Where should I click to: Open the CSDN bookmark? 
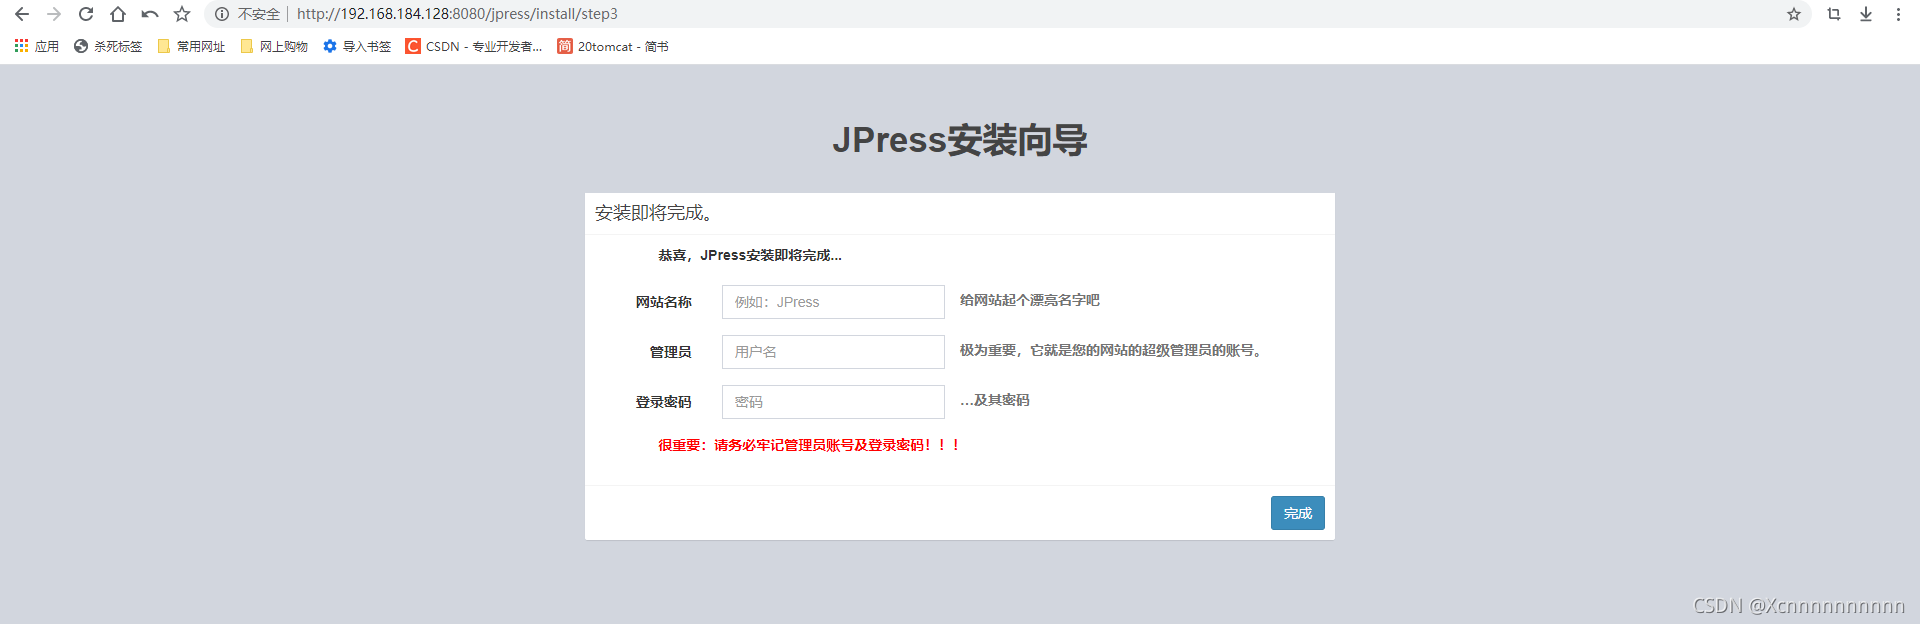[x=474, y=46]
